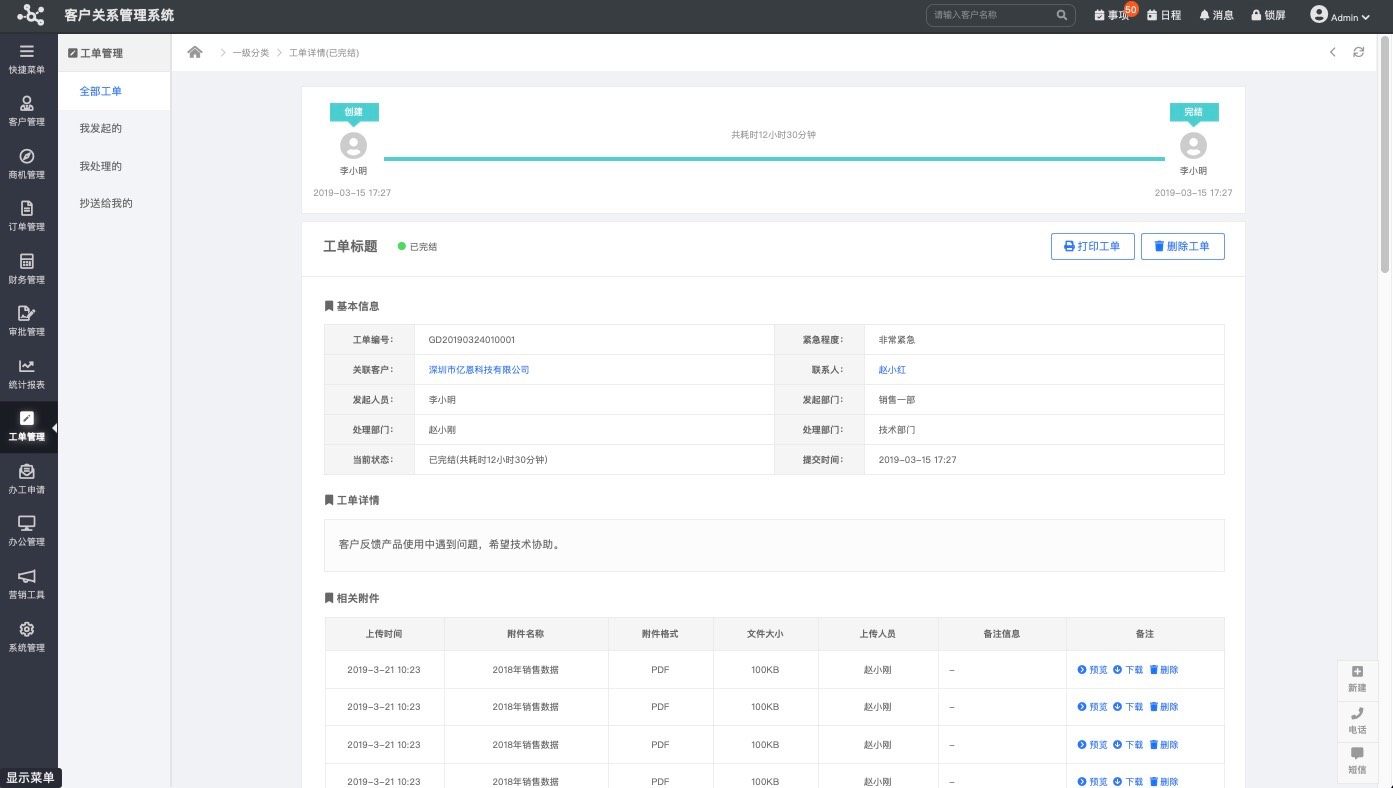
Task: Click the 打印工单 button
Action: (x=1092, y=246)
